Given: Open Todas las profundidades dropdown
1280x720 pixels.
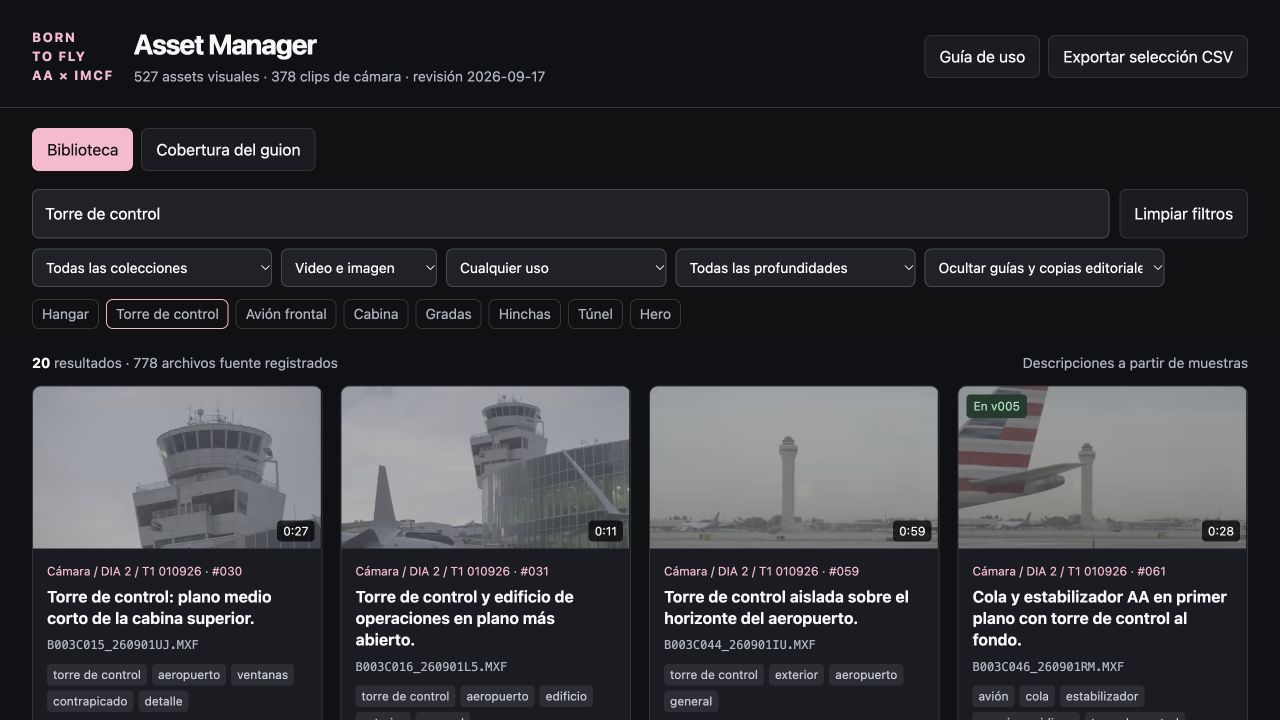Looking at the screenshot, I should 795,268.
